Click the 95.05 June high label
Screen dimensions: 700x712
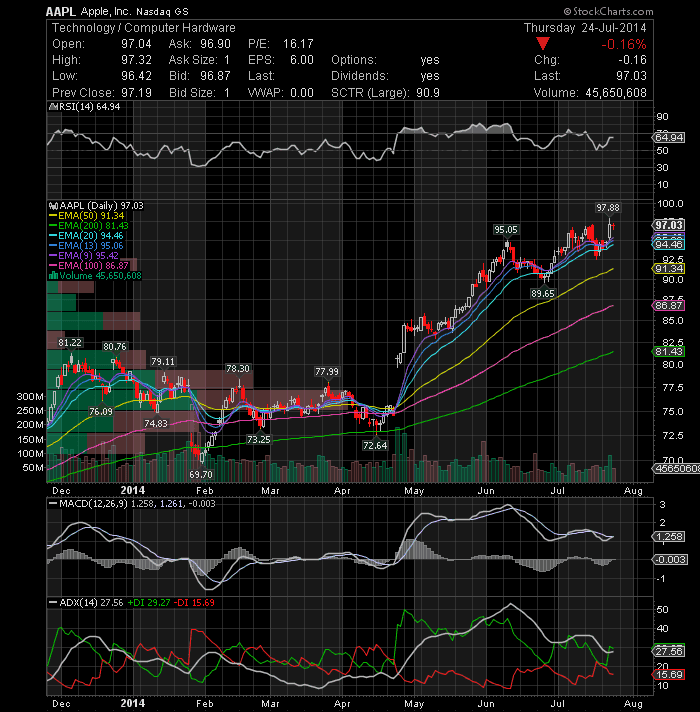(x=506, y=230)
